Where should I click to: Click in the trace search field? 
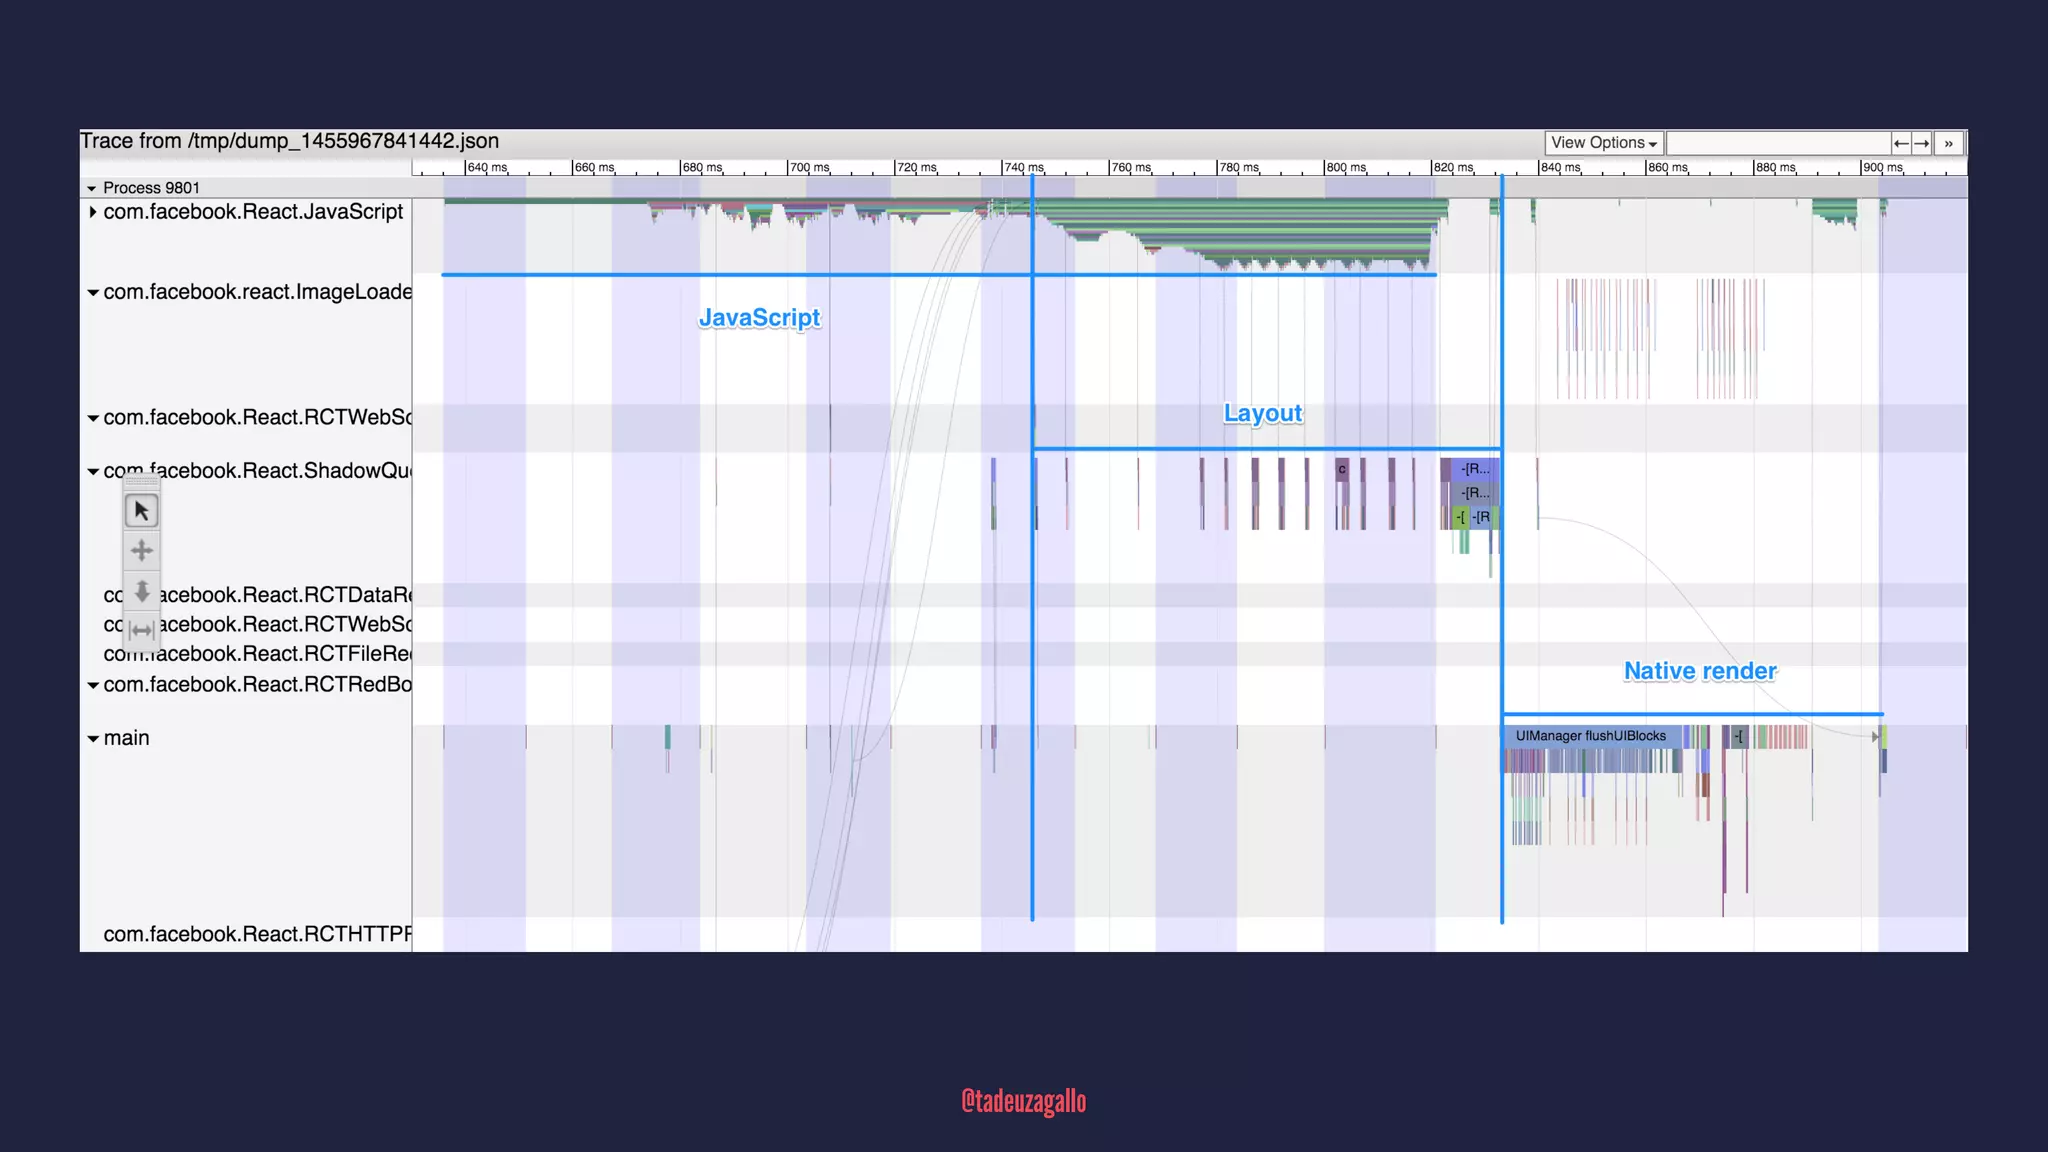[x=1777, y=143]
